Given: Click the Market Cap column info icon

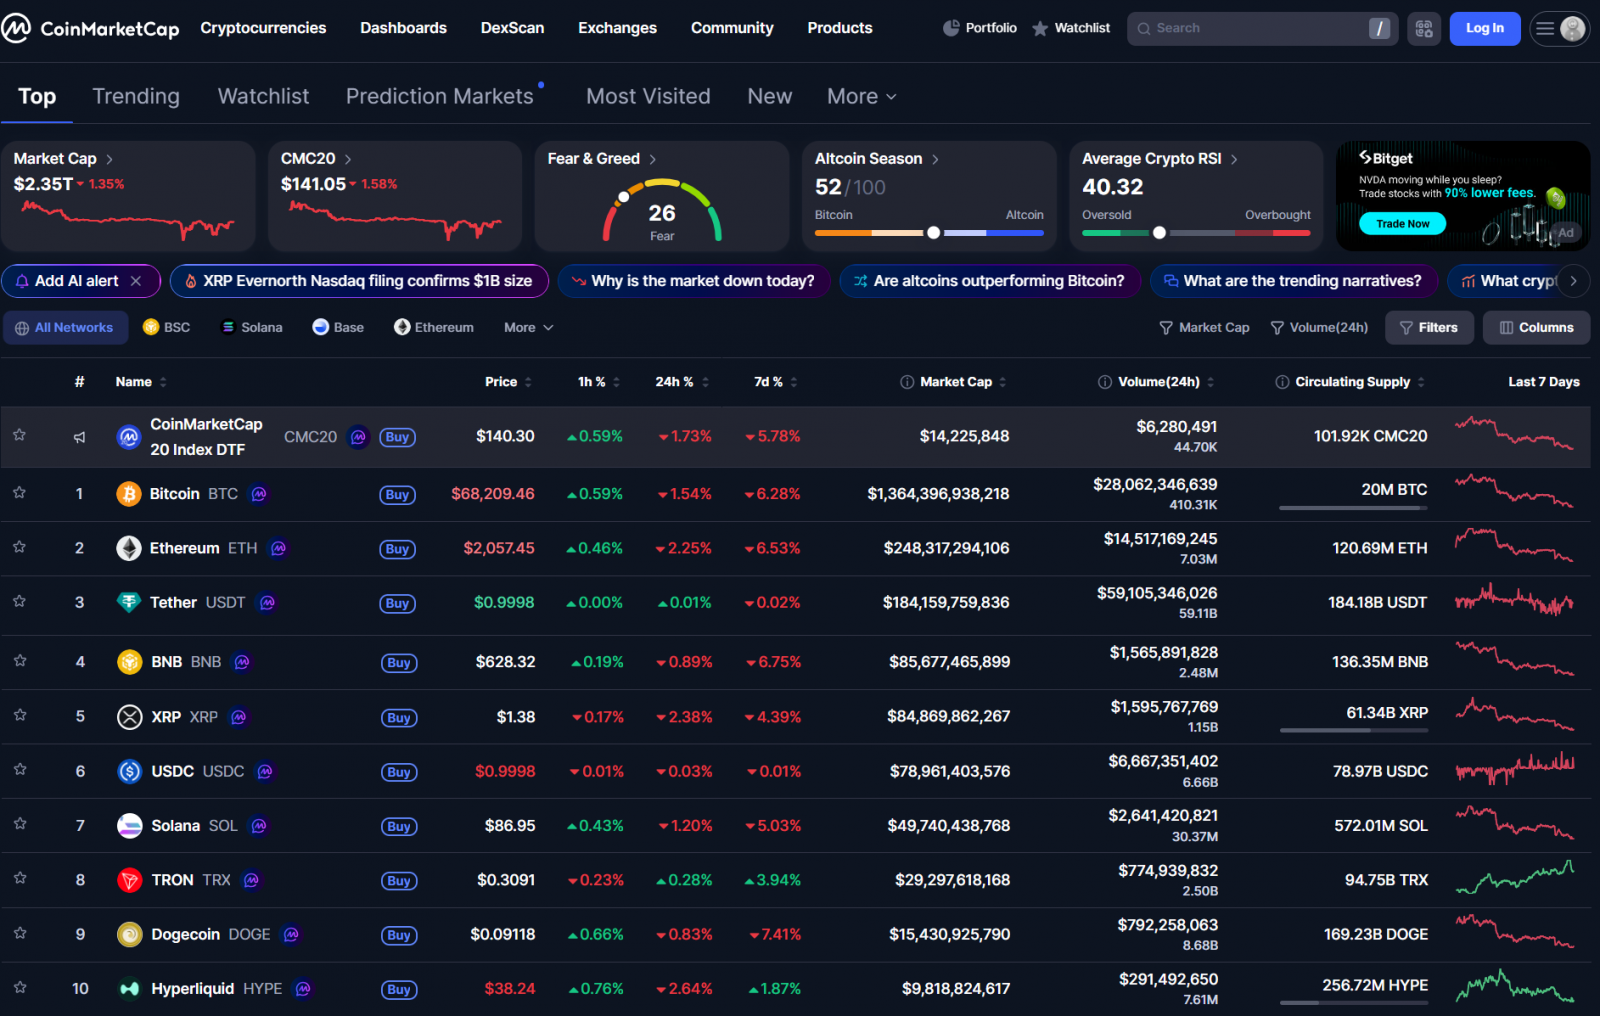Looking at the screenshot, I should tap(907, 382).
